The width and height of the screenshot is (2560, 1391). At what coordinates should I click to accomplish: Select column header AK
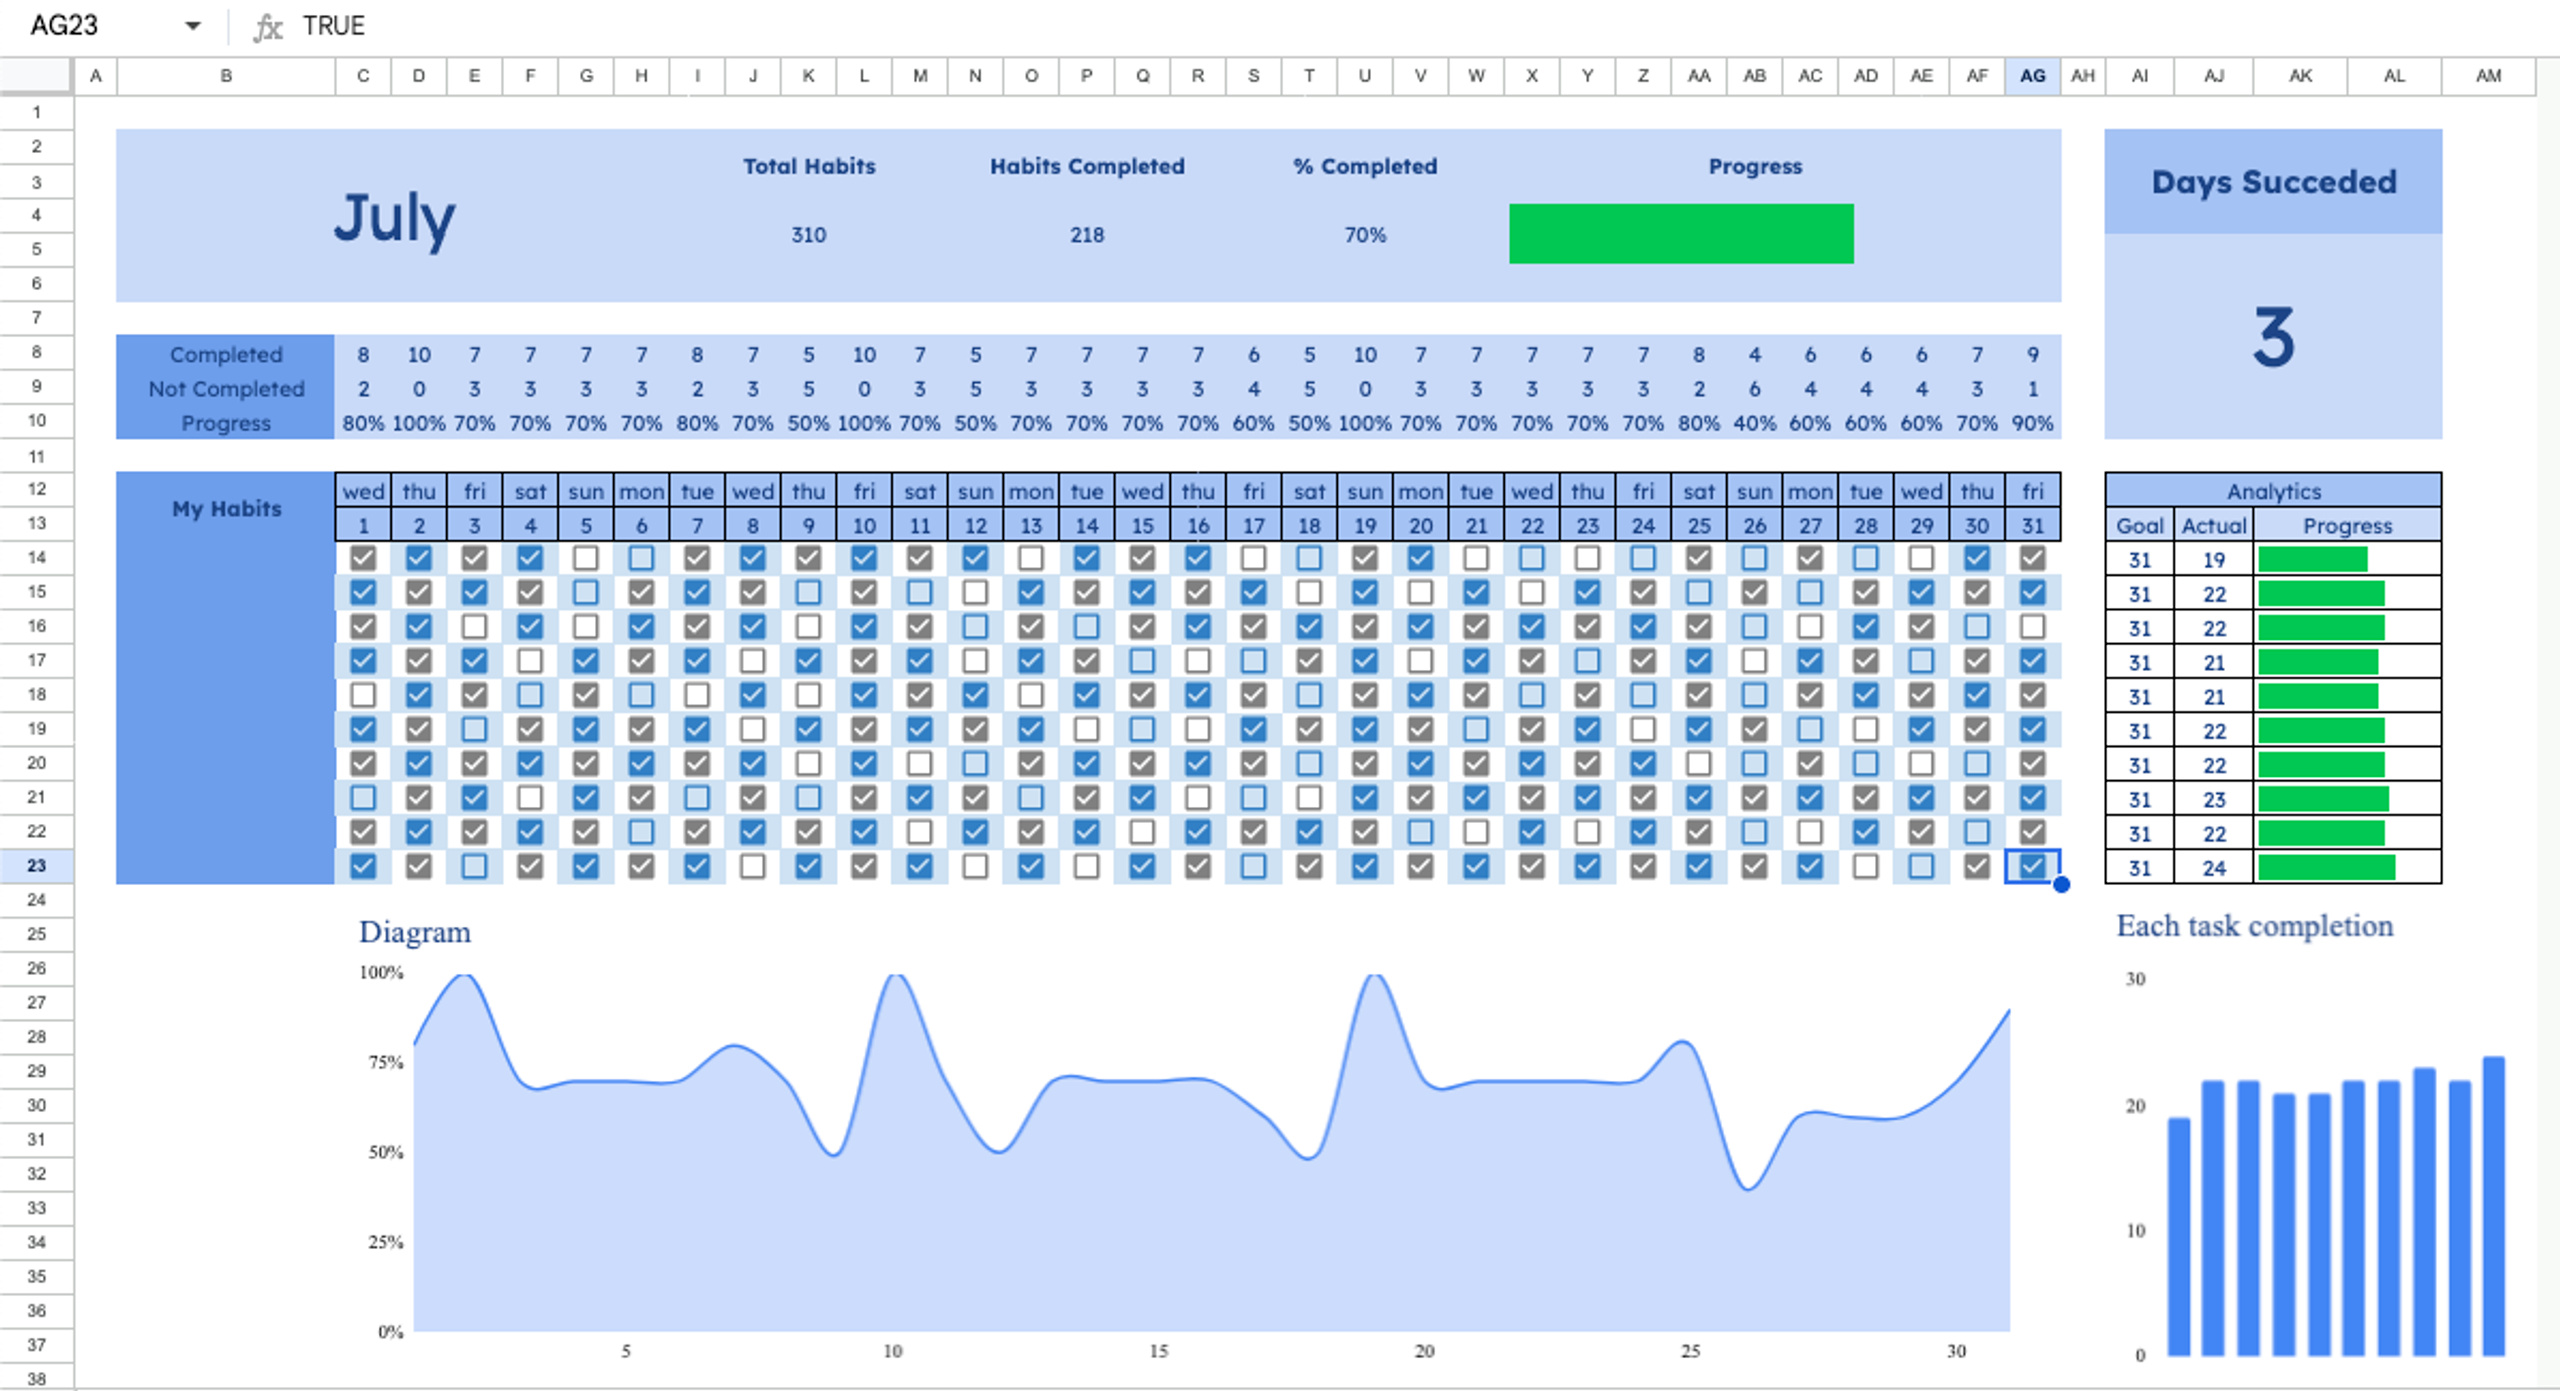pos(2300,75)
